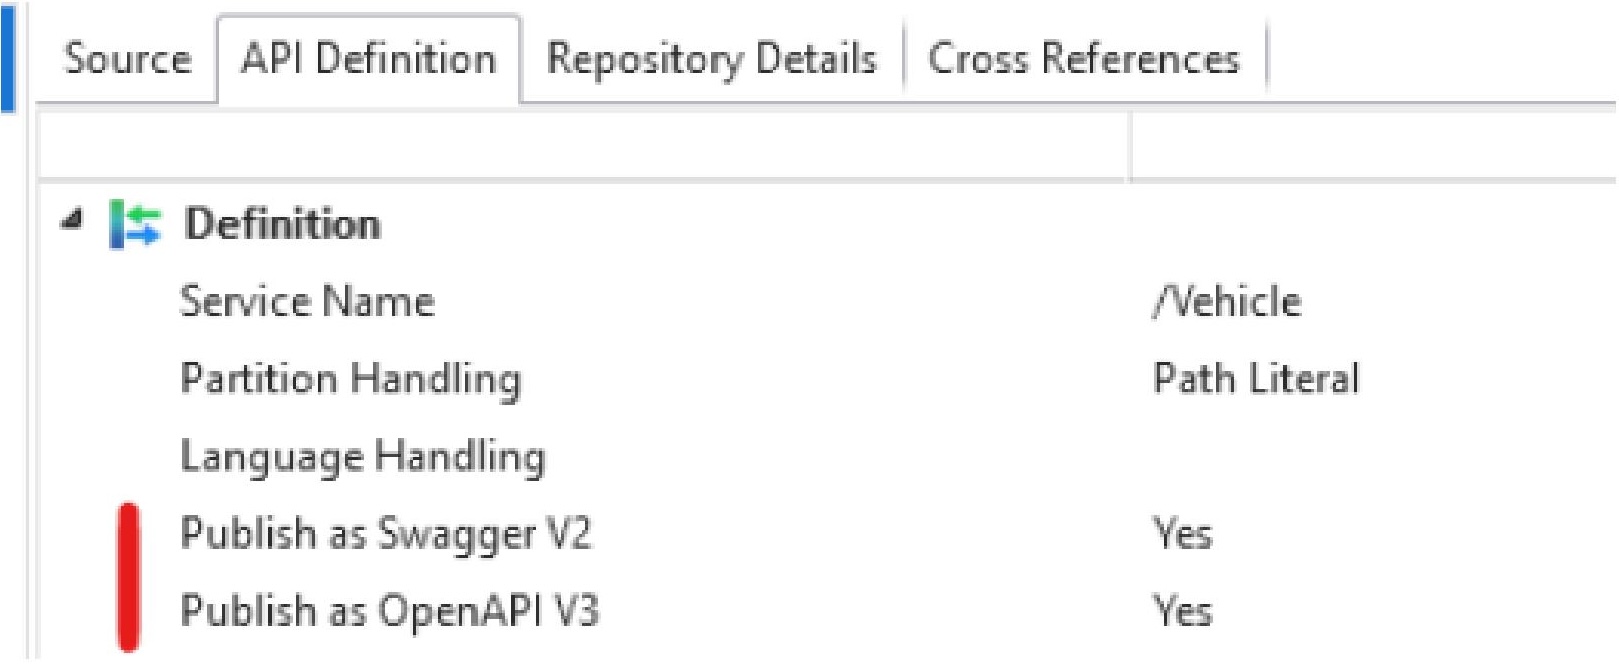This screenshot has height=666, width=1619.
Task: Toggle the OpenAPI V3 Yes value
Action: [x=1183, y=611]
